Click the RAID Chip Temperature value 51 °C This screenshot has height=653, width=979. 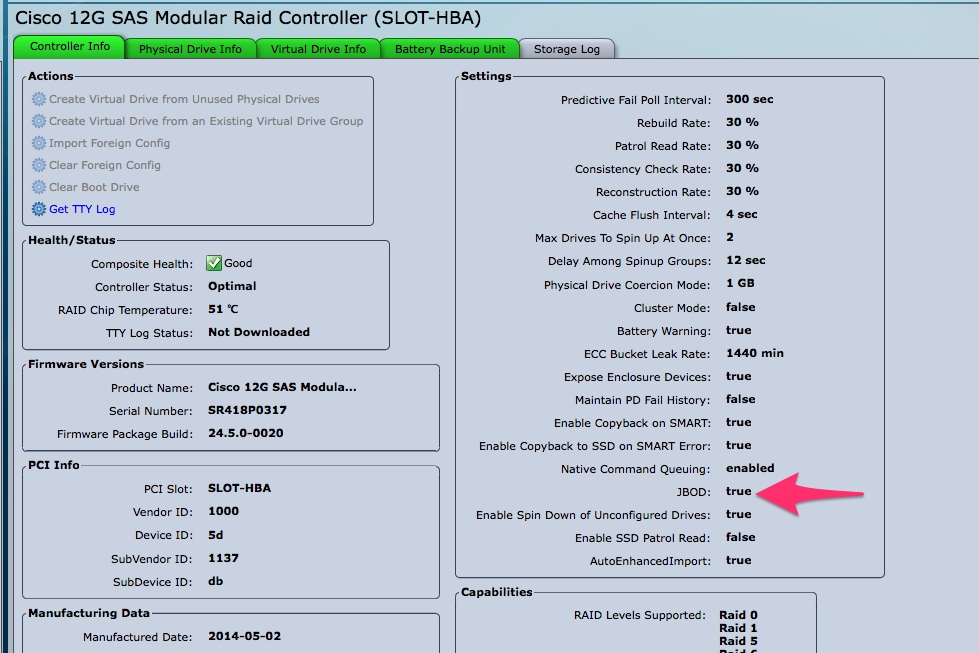[223, 309]
